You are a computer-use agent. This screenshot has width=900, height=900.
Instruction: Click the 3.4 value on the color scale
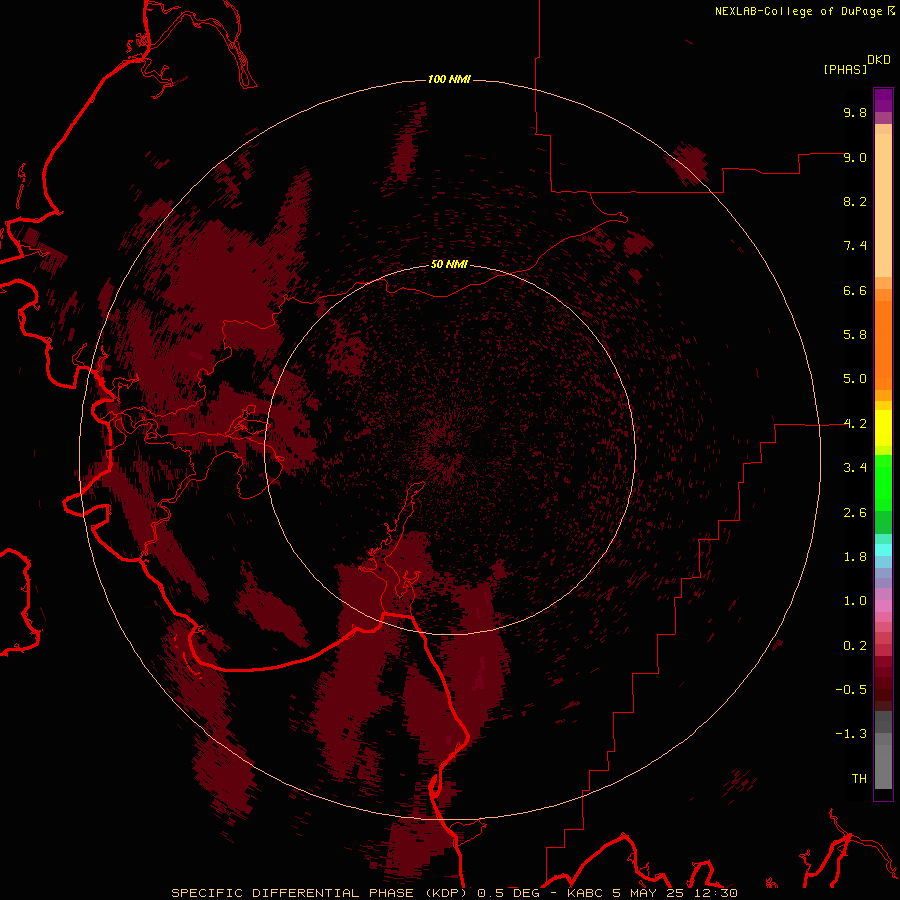click(x=855, y=468)
